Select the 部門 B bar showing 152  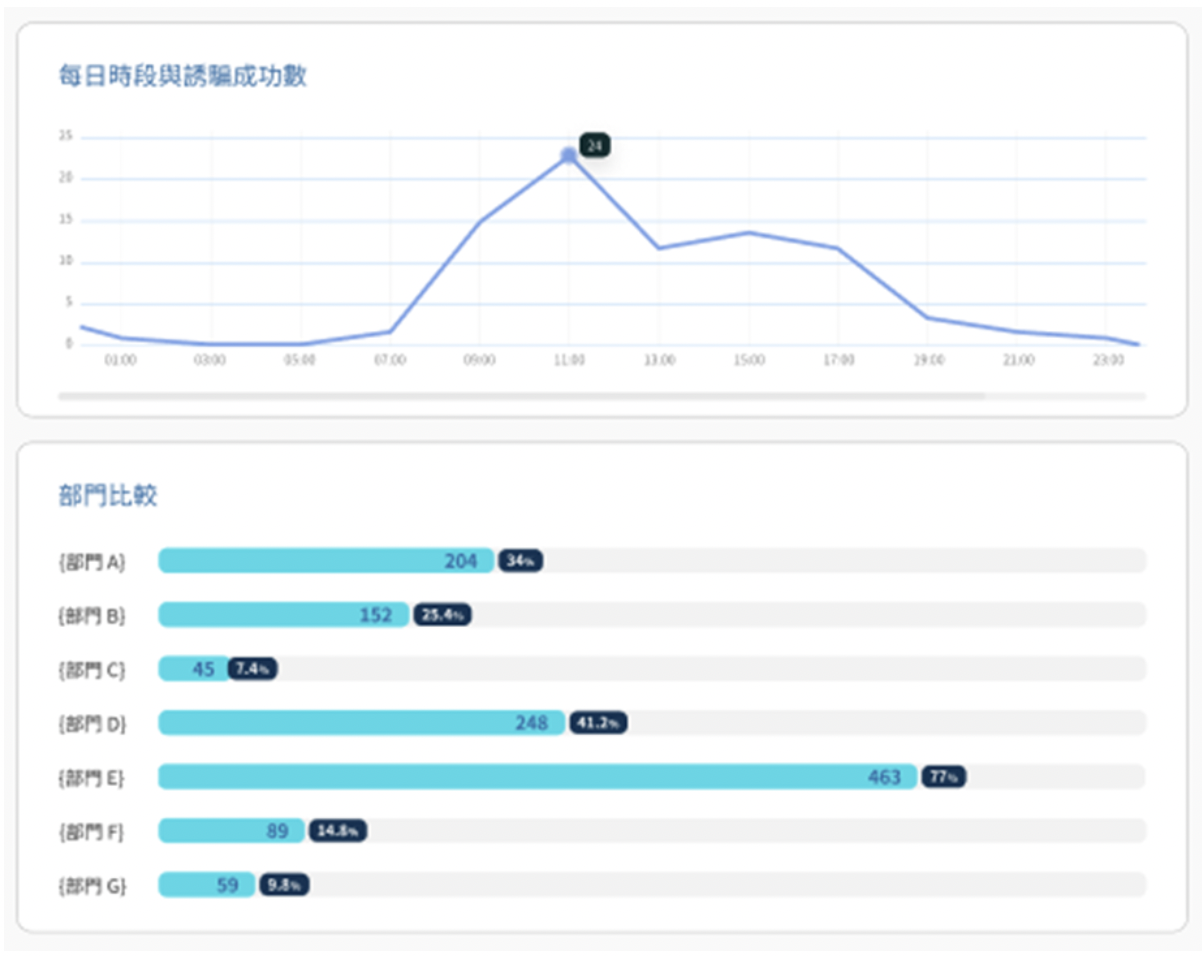[x=284, y=615]
